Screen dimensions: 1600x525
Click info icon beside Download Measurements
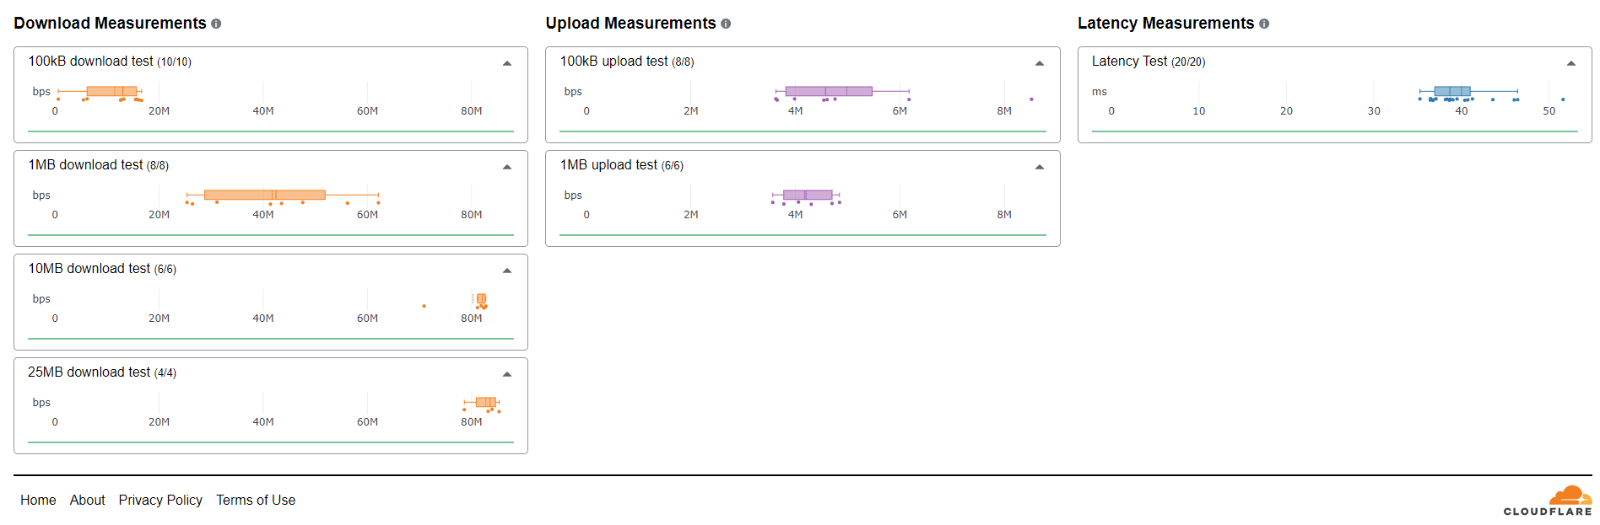(x=216, y=24)
